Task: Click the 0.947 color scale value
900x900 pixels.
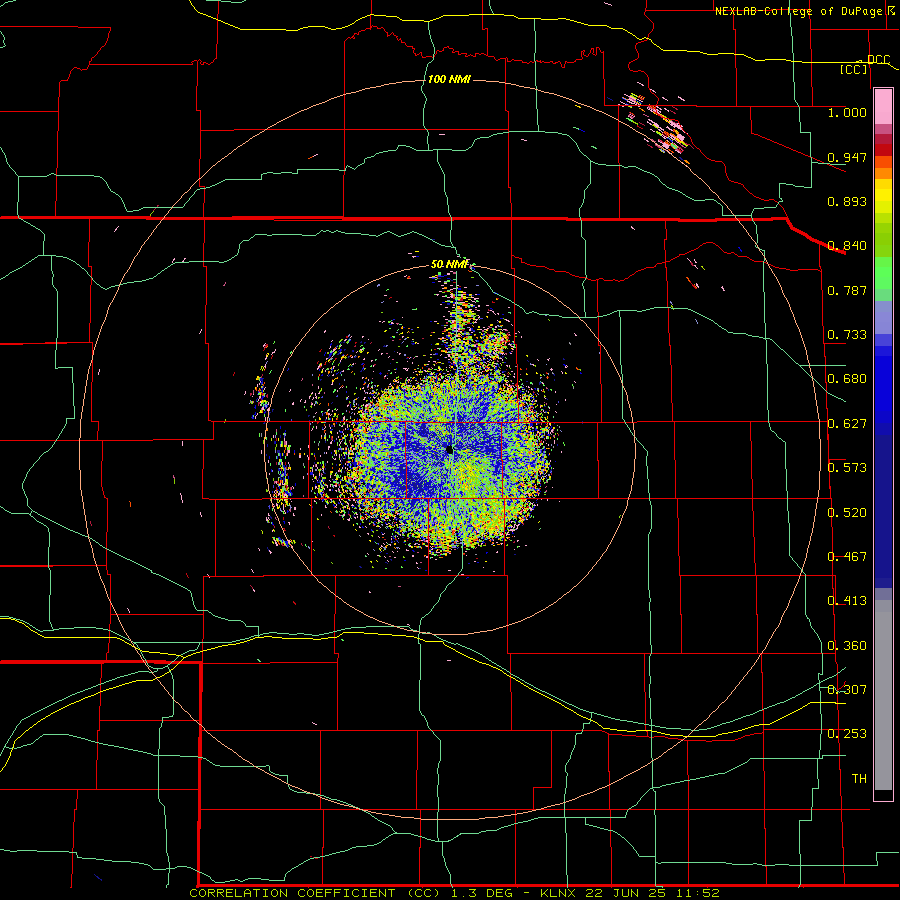Action: click(847, 157)
